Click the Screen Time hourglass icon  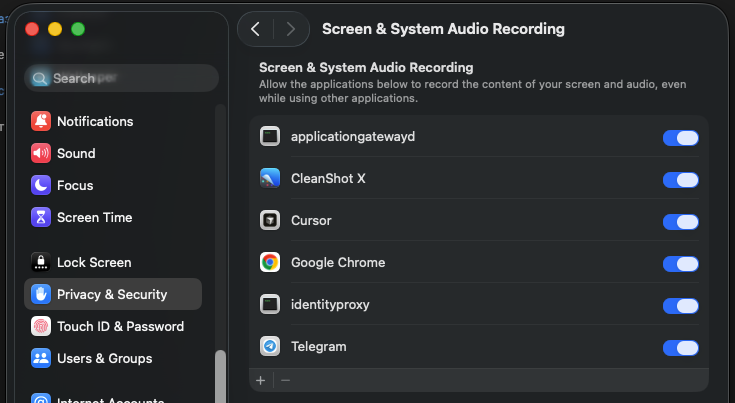tap(41, 217)
